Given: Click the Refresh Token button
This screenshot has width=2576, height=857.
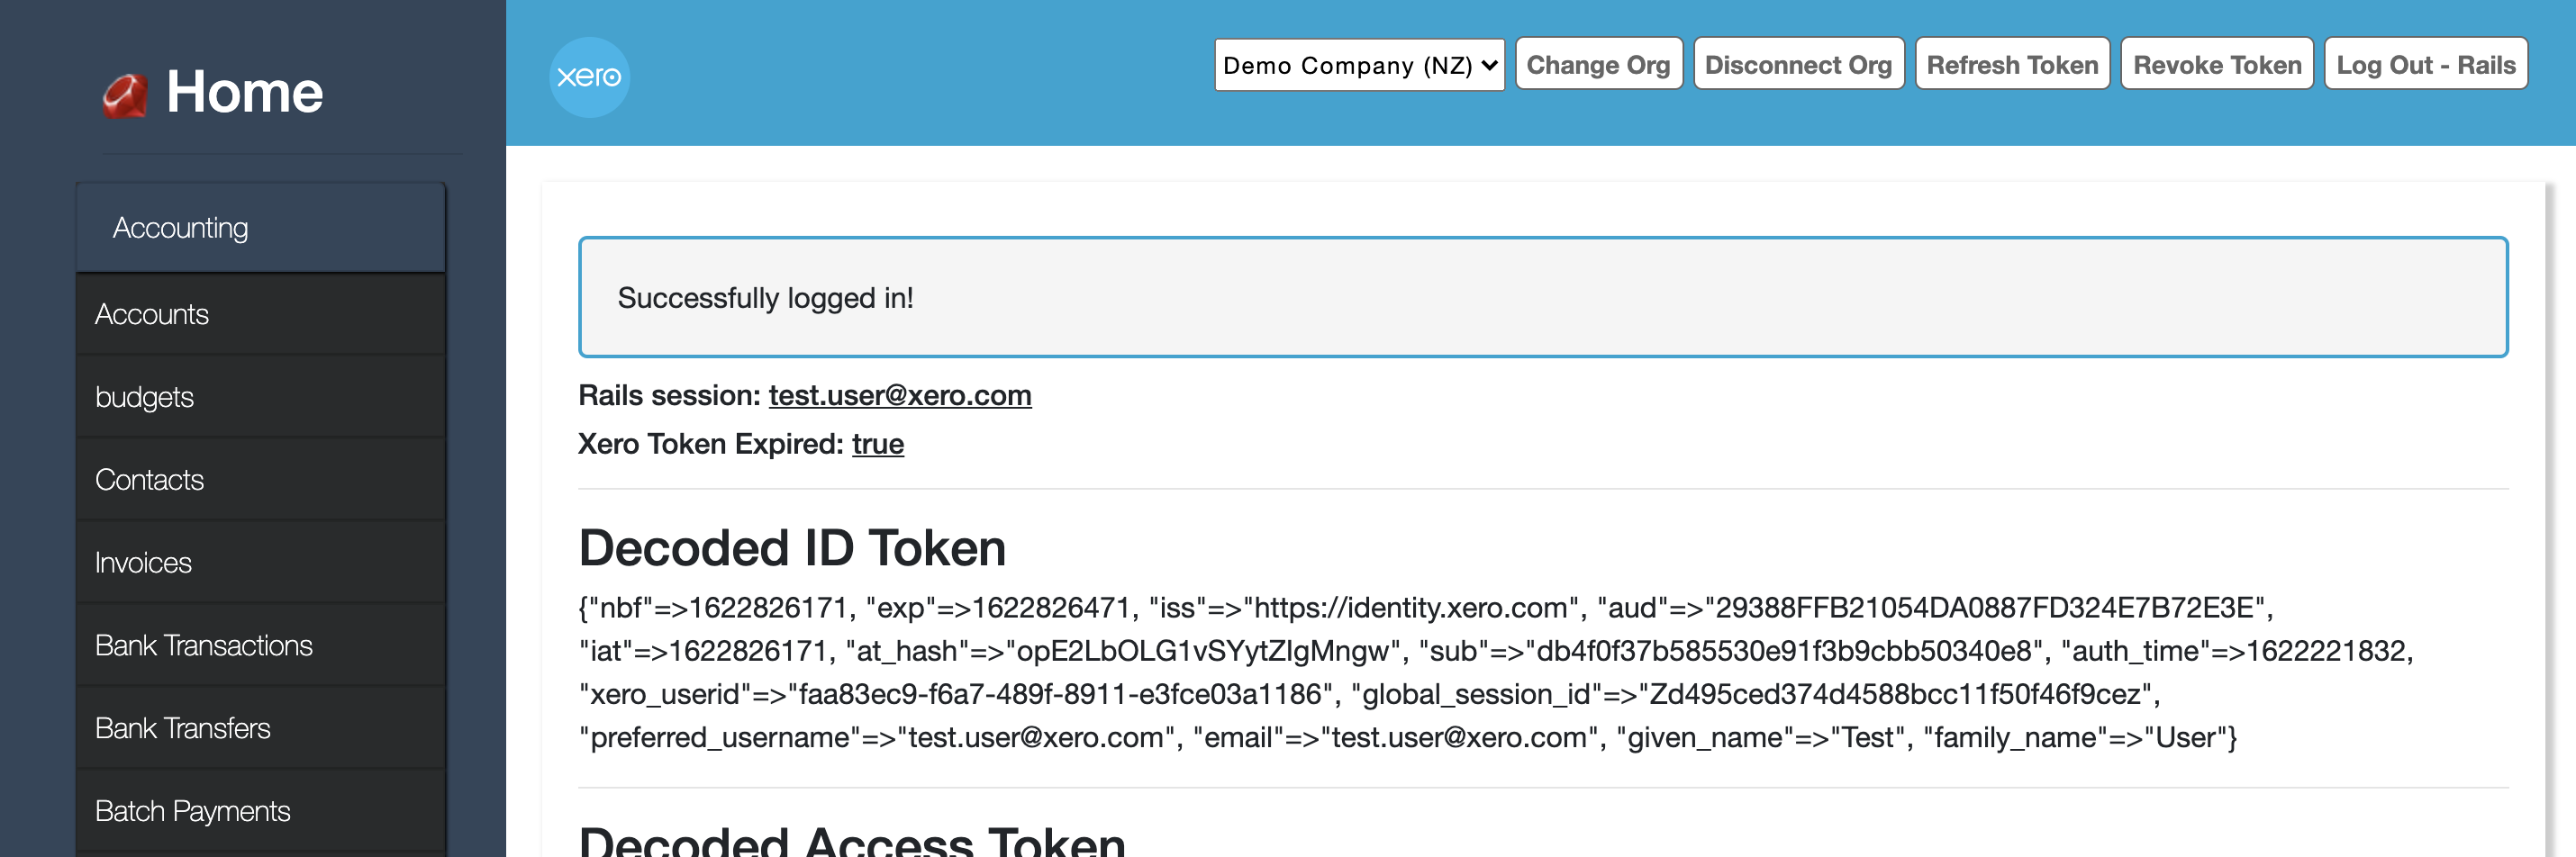Looking at the screenshot, I should (2011, 64).
